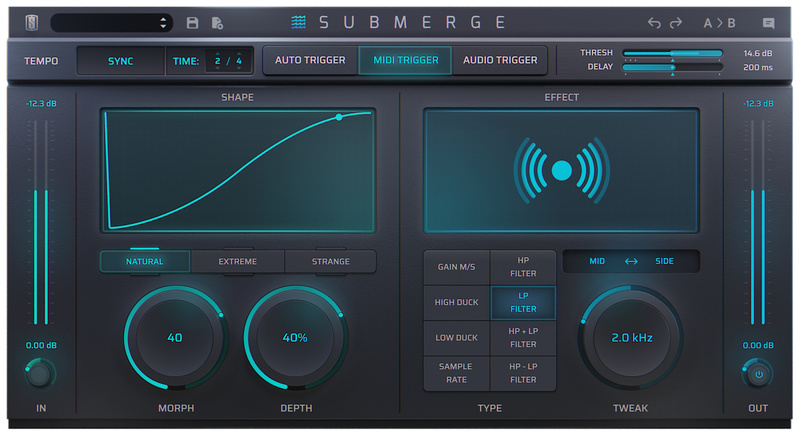Click the THRESH slider bar
800x436 pixels.
click(672, 52)
